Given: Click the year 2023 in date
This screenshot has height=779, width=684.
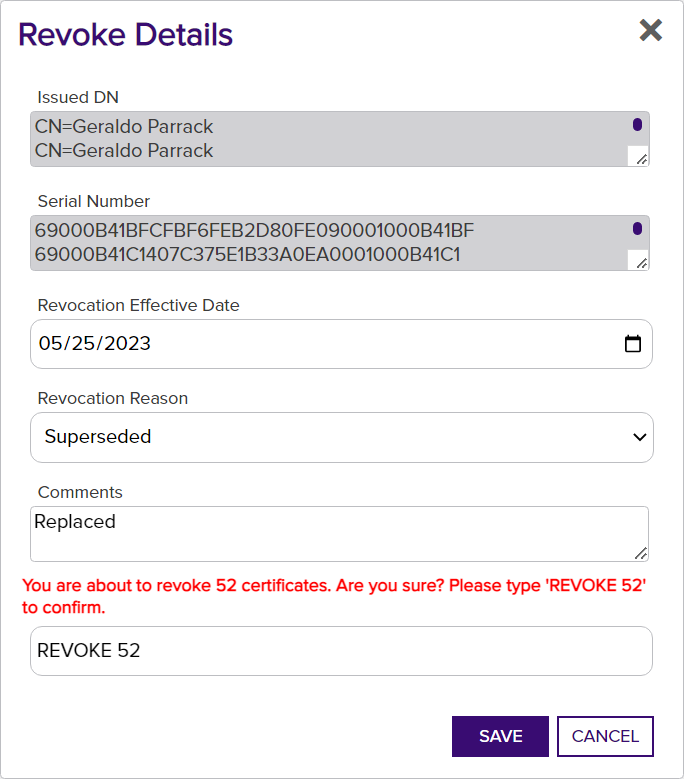Looking at the screenshot, I should click(x=127, y=343).
